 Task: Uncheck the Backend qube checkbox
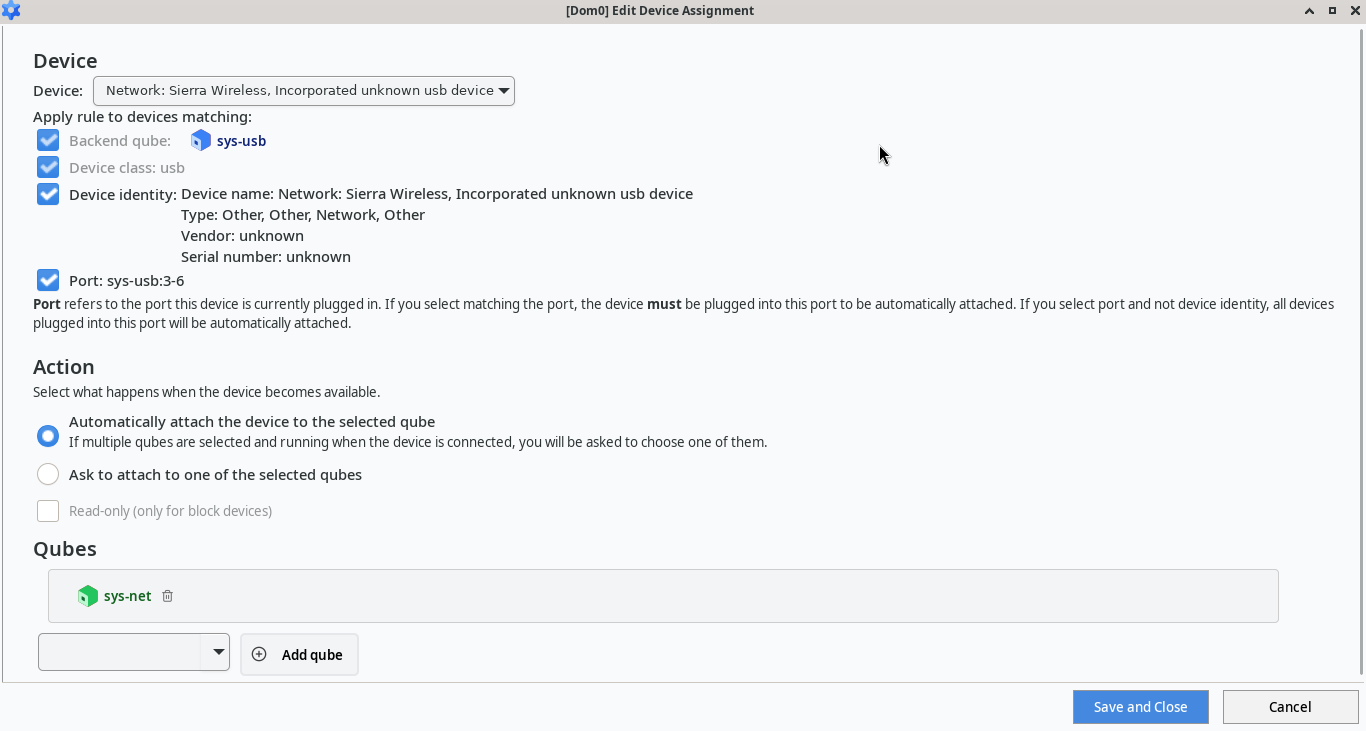[x=47, y=140]
